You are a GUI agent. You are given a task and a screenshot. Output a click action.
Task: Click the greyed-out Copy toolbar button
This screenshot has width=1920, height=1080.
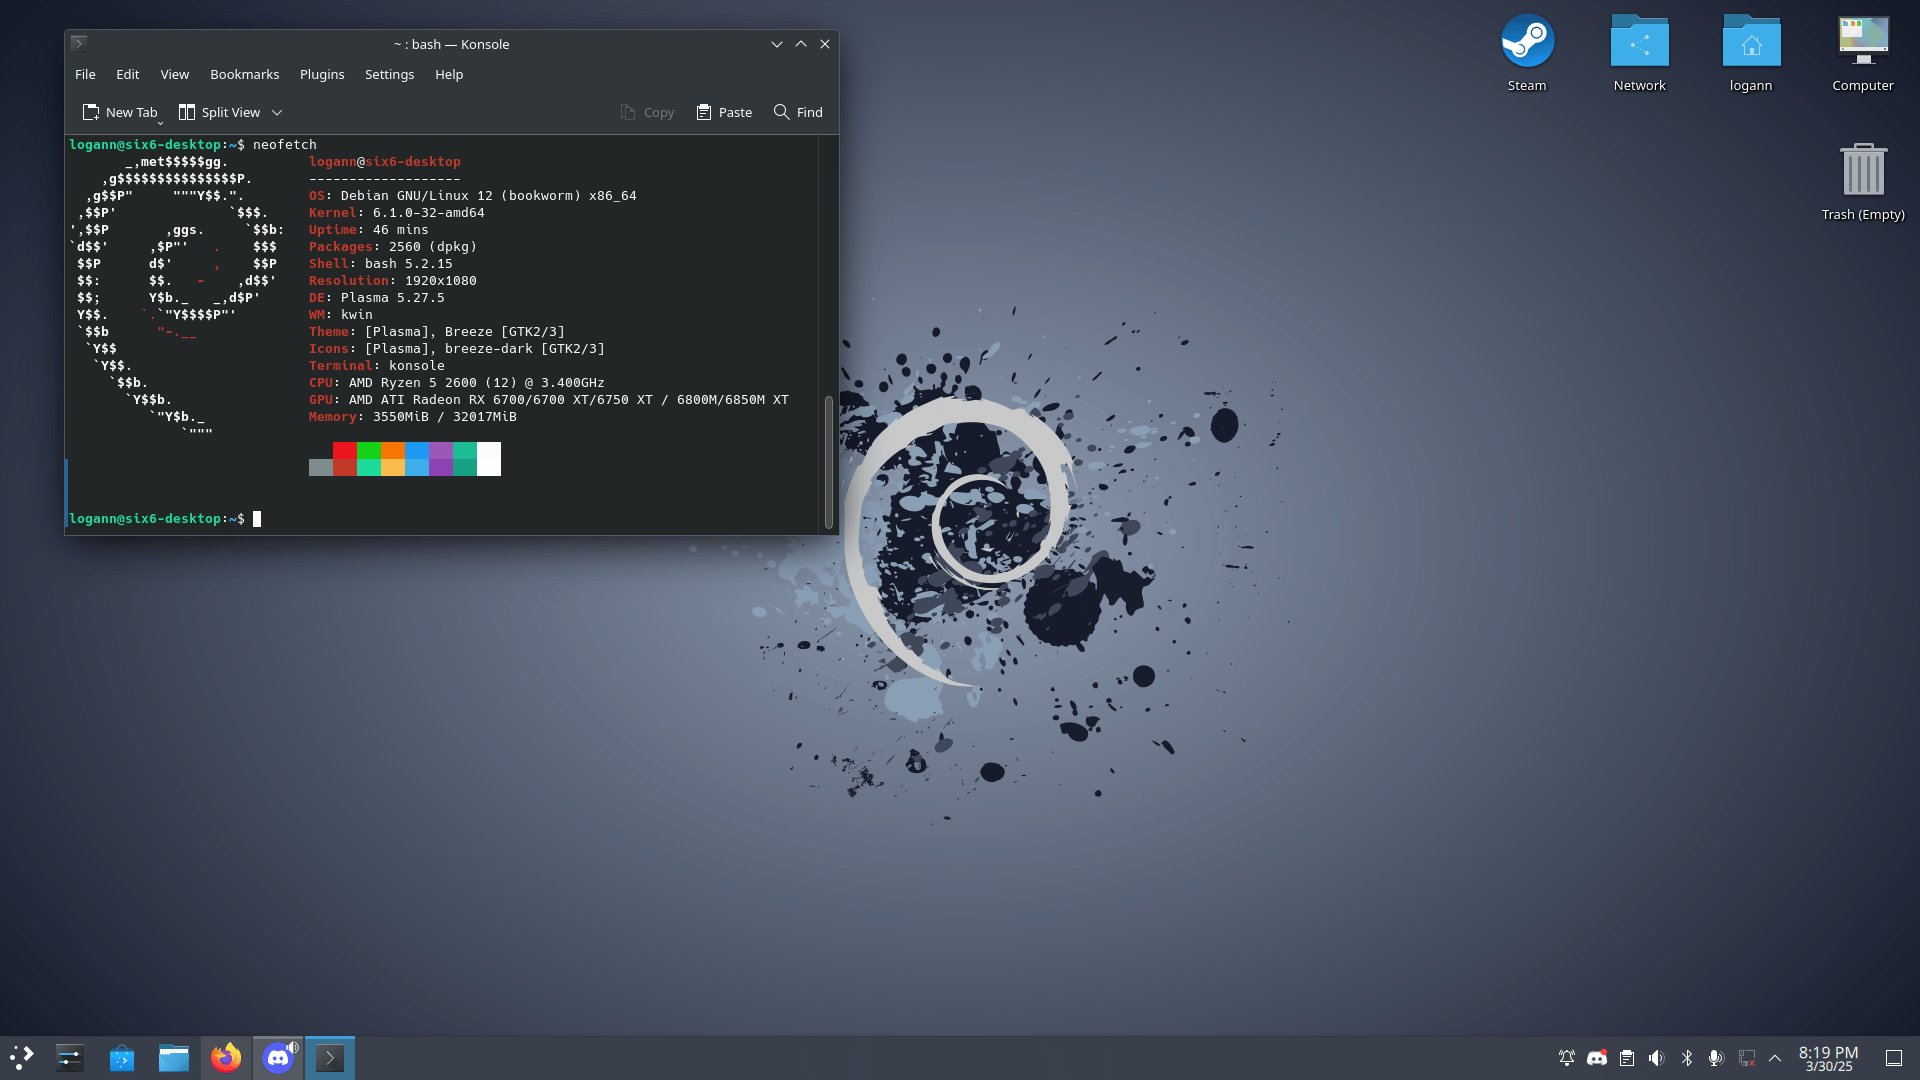[x=647, y=112]
